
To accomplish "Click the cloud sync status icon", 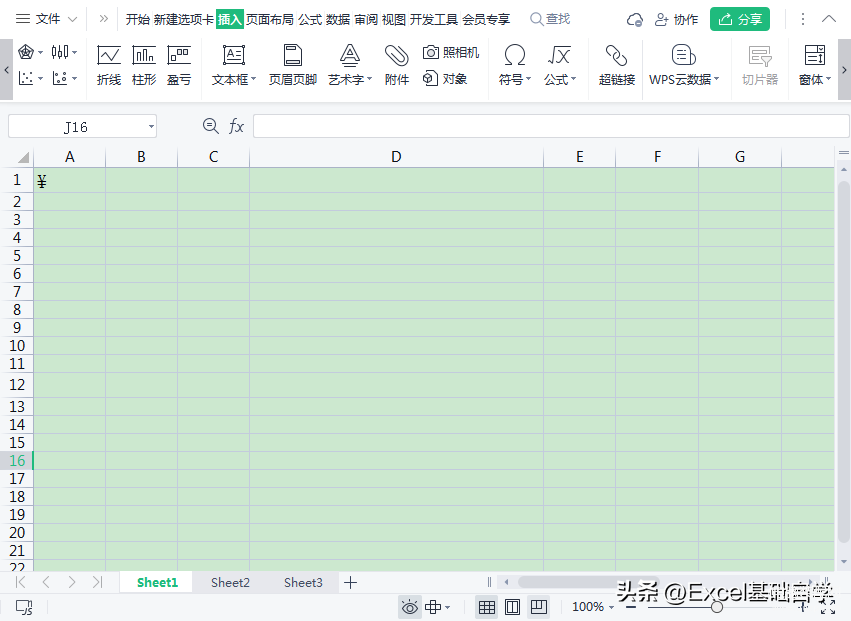I will tap(634, 20).
